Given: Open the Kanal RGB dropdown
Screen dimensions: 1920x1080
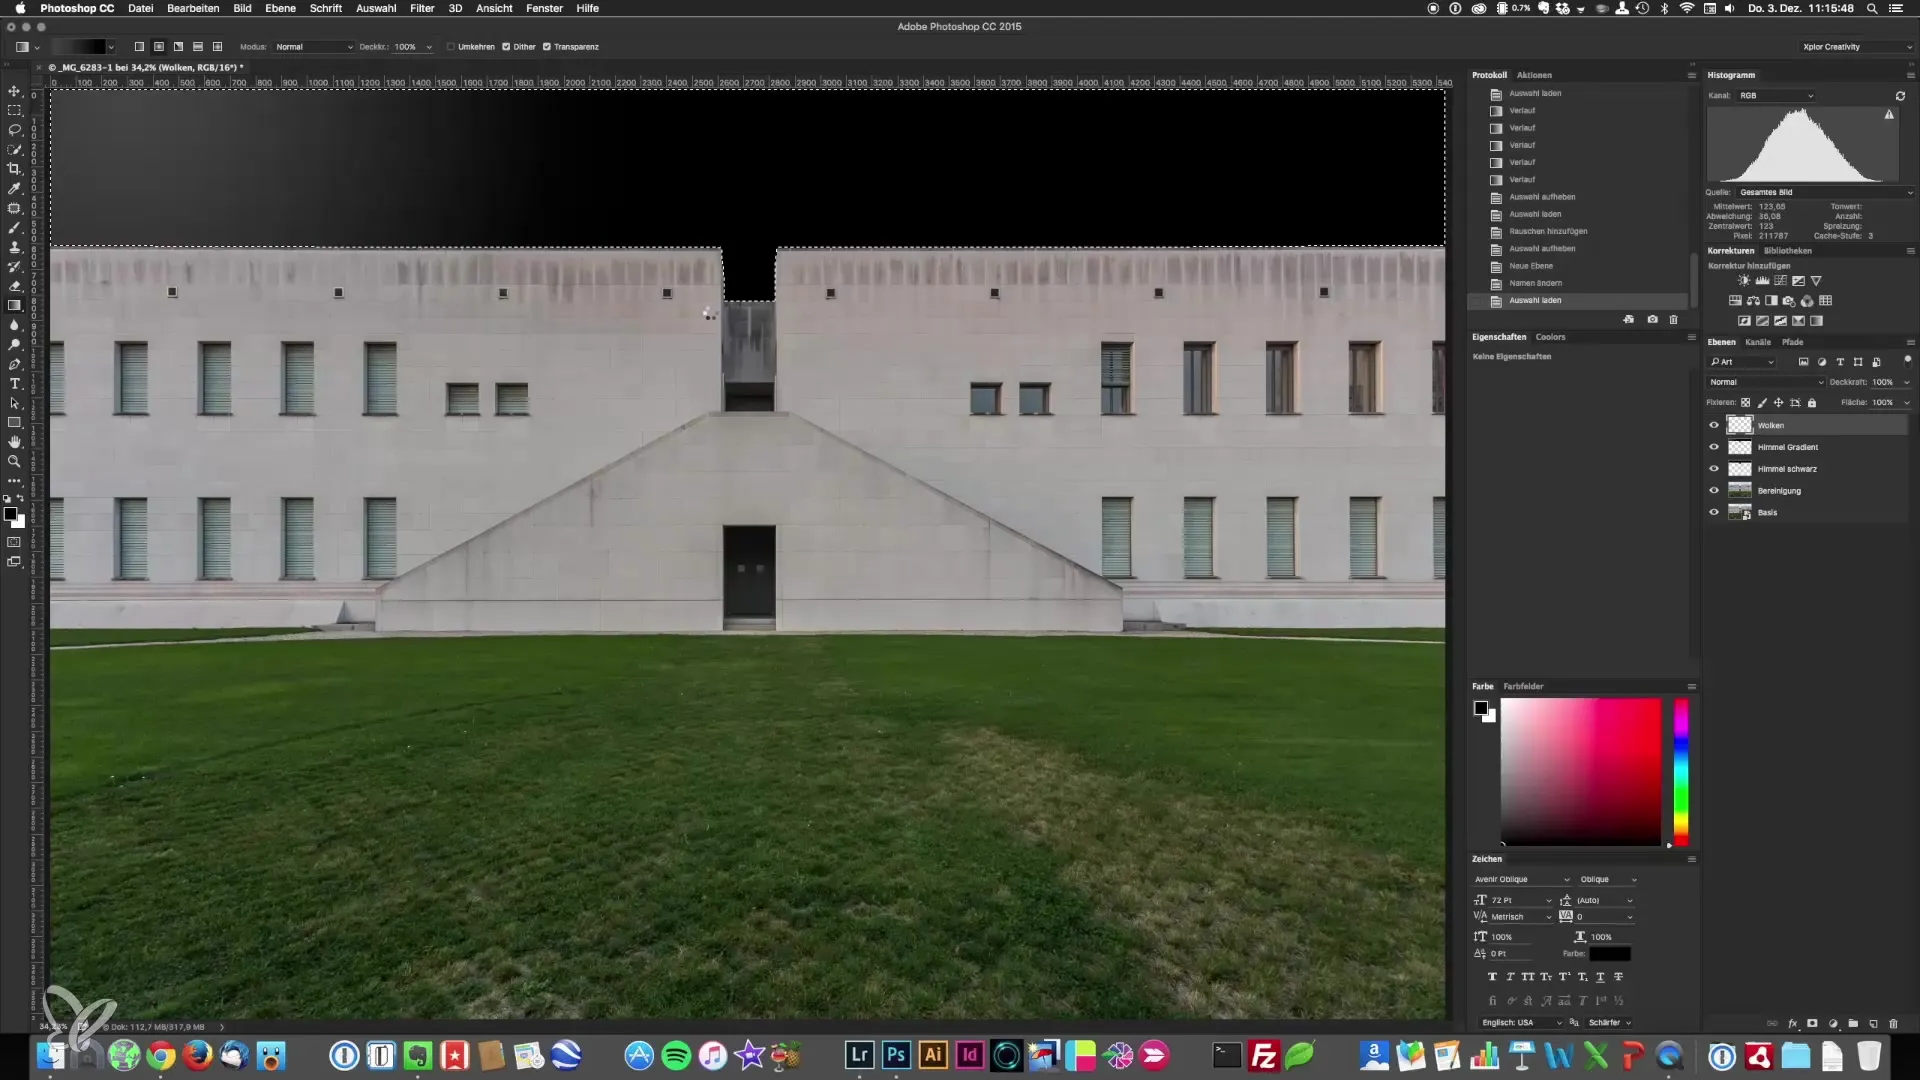Looking at the screenshot, I should [x=1776, y=96].
